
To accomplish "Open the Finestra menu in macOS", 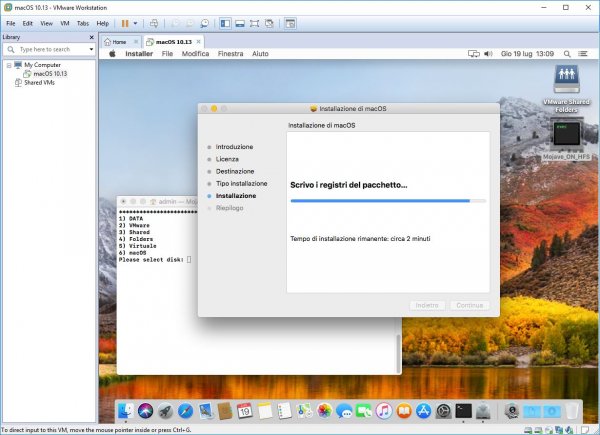I will (230, 53).
